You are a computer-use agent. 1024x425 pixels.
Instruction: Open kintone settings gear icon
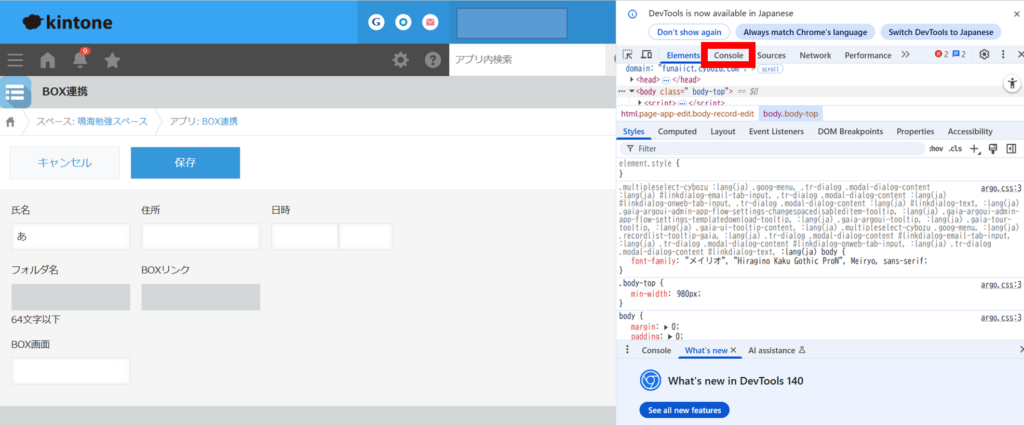(400, 60)
